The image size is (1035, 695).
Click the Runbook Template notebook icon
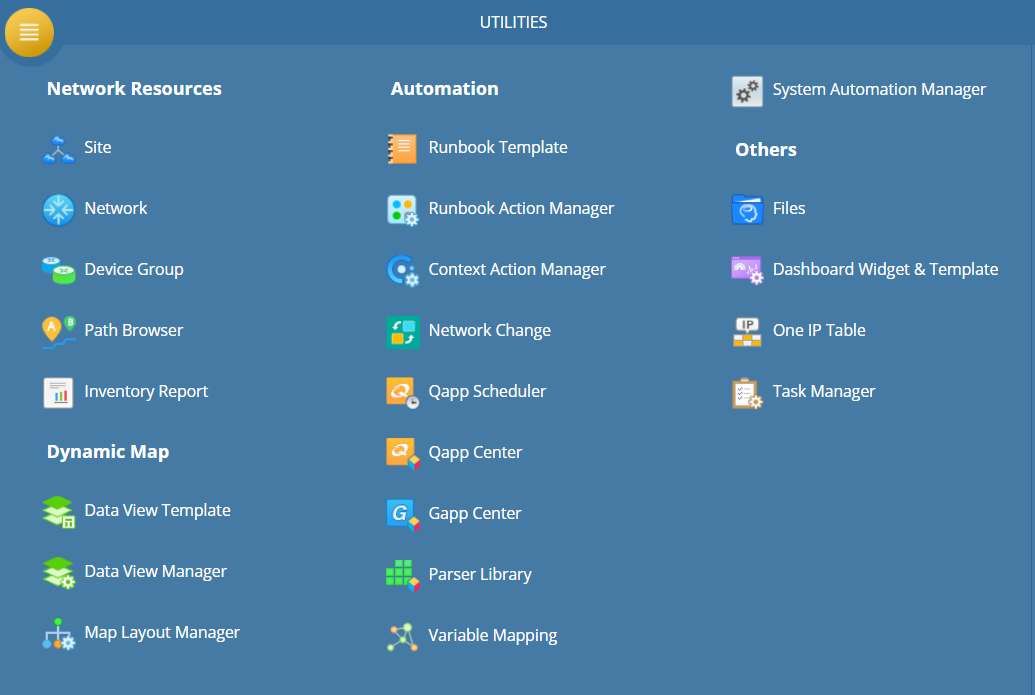[402, 148]
